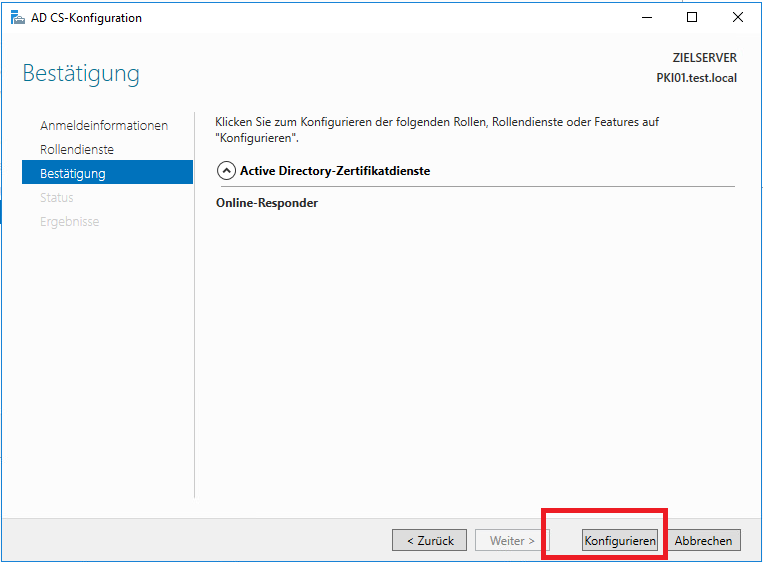Close the AD CS-Konfiguration wizard window
This screenshot has width=763, height=562.
737,17
